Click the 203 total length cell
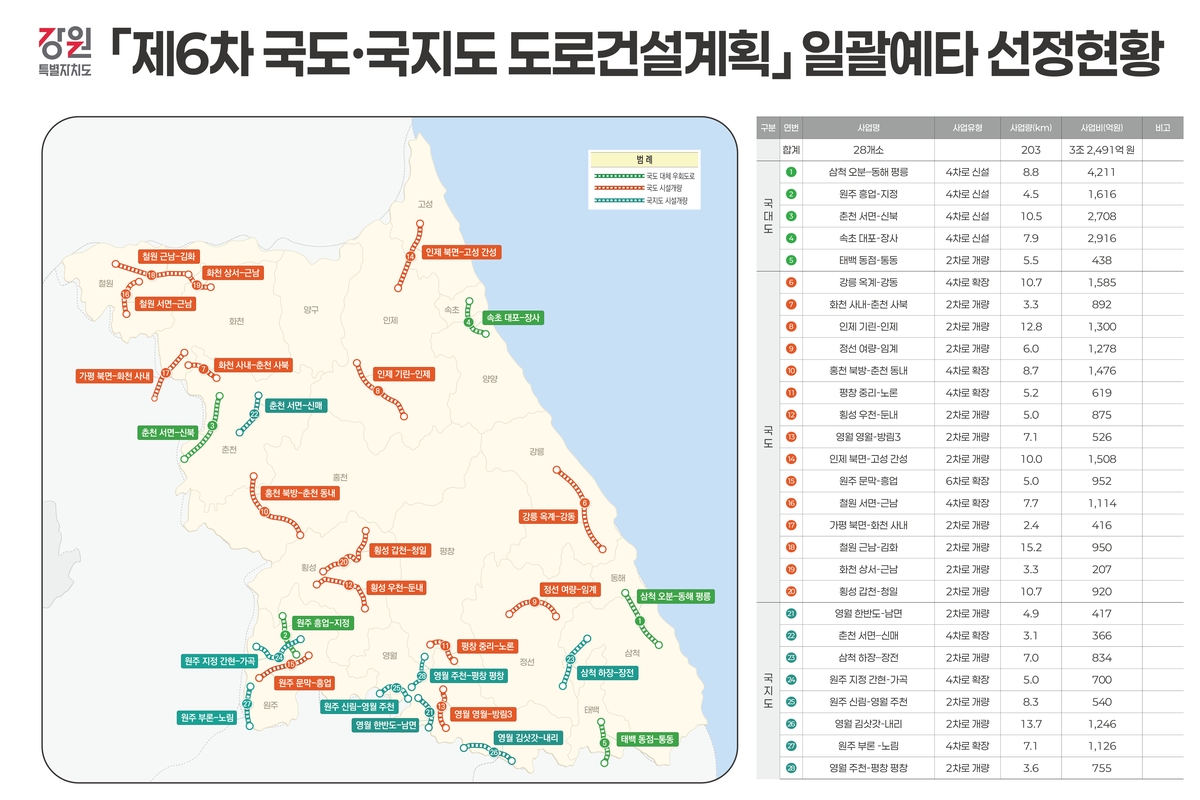This screenshot has width=1200, height=800. click(x=1031, y=150)
